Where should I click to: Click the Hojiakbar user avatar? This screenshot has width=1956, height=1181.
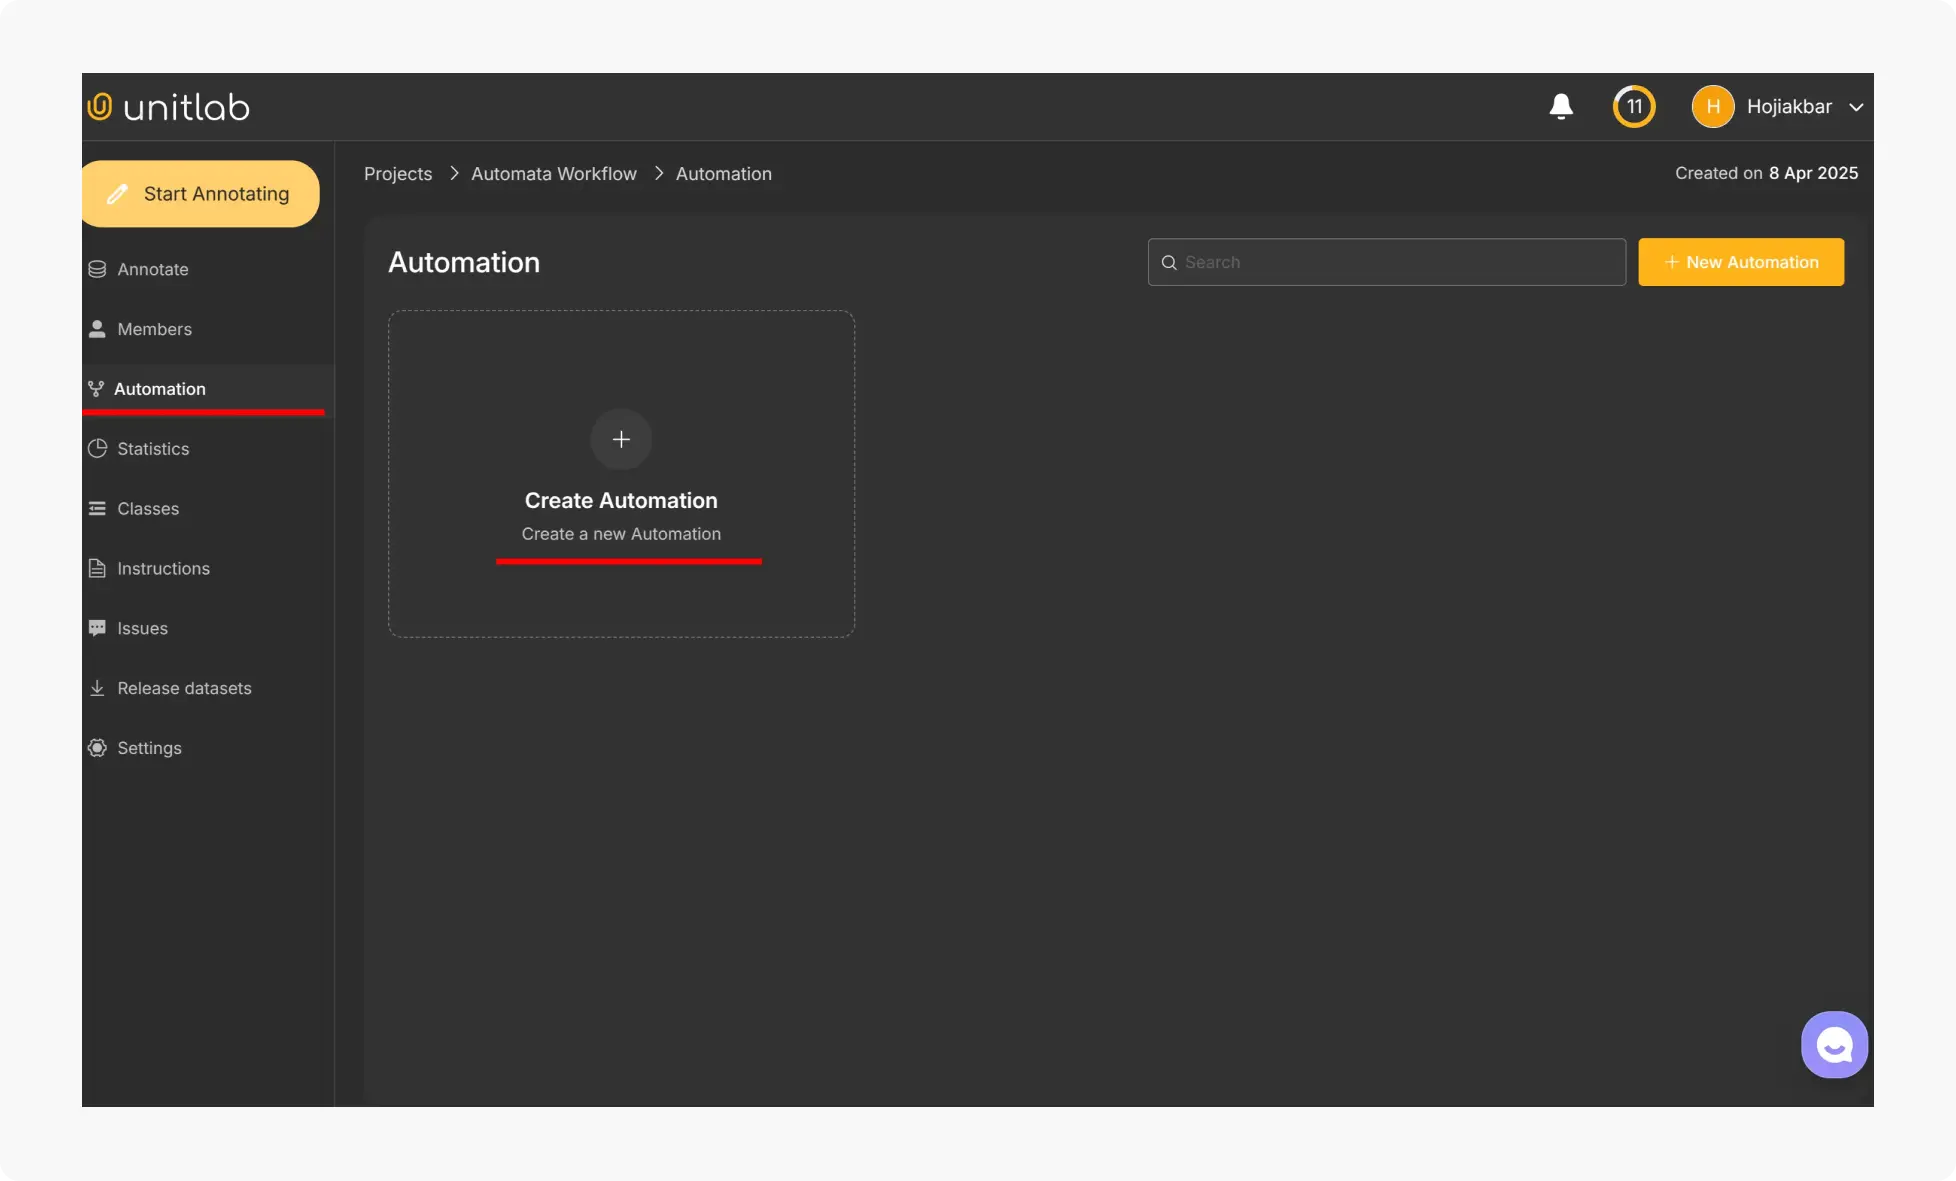1712,107
